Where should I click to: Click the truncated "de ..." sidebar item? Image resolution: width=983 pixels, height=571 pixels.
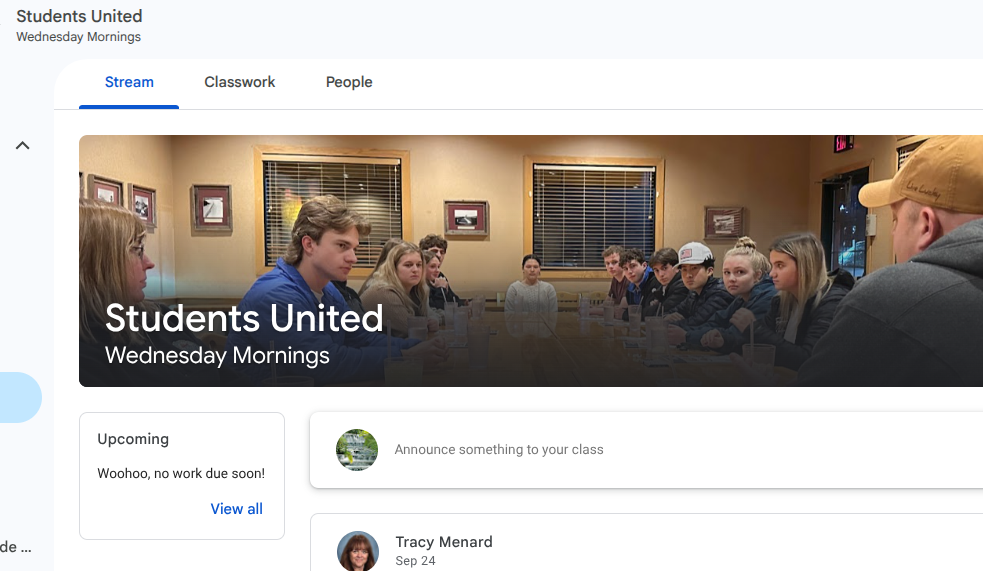[x=16, y=547]
